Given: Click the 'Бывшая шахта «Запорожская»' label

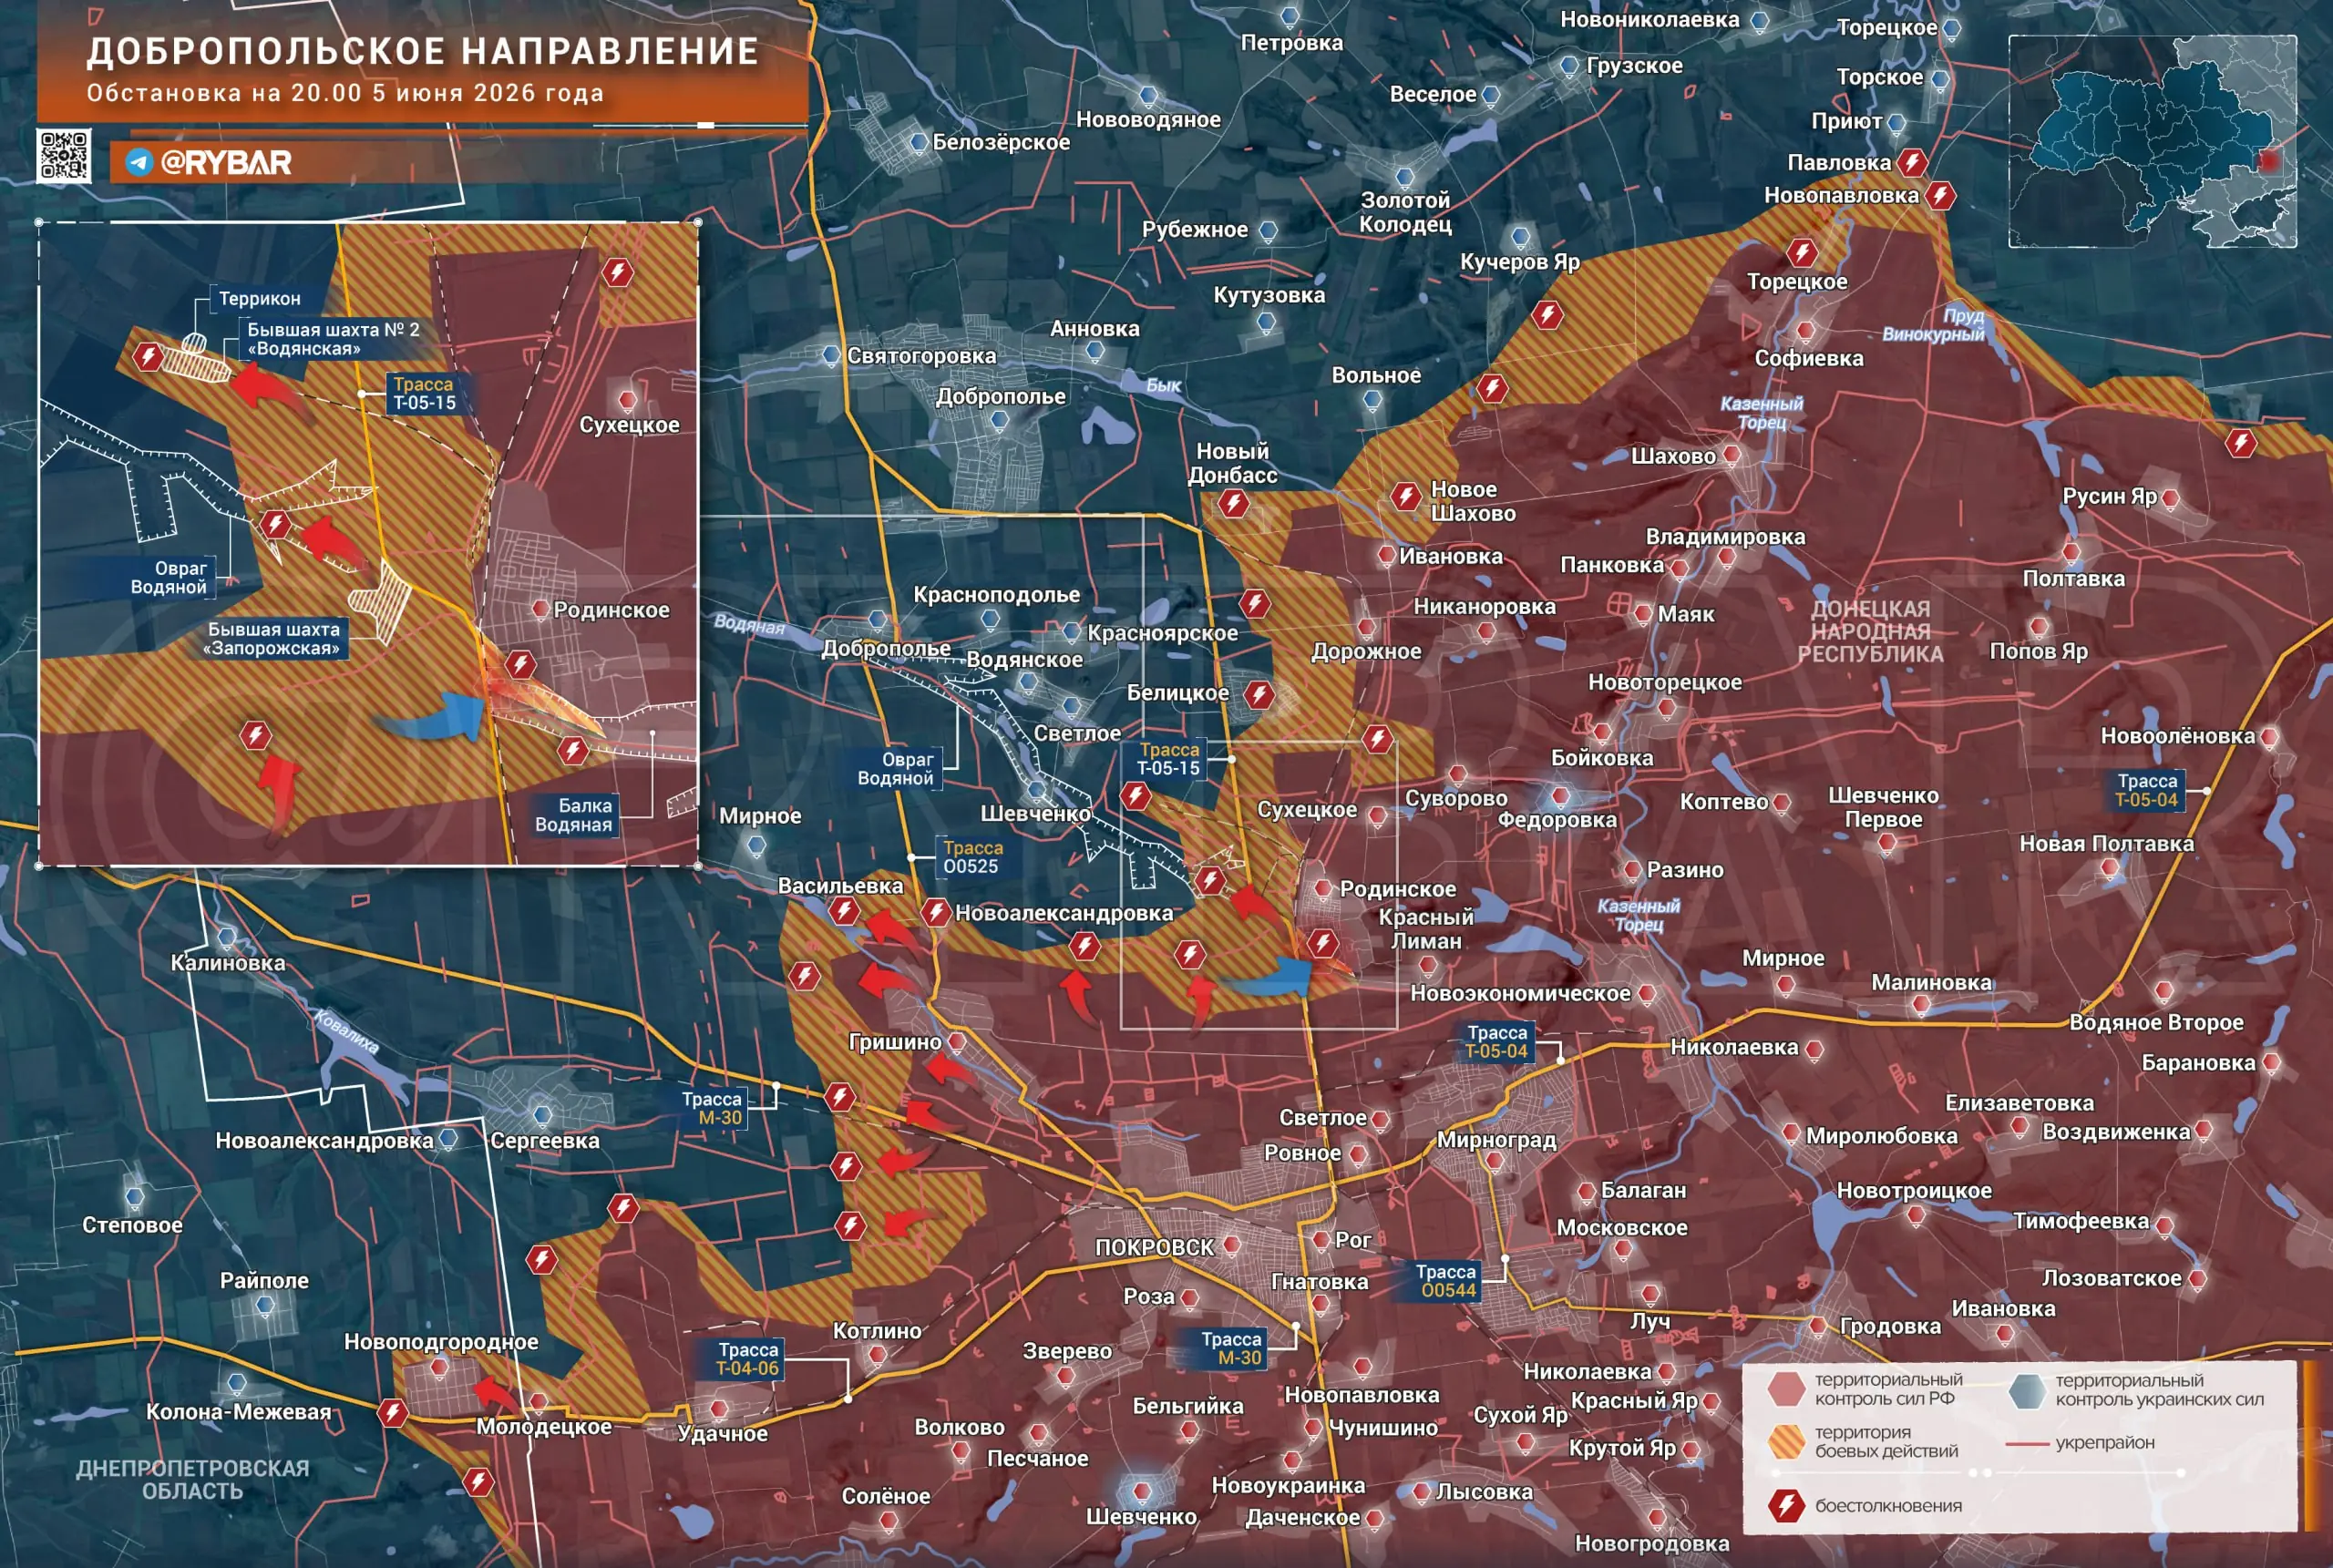Looking at the screenshot, I should [x=273, y=639].
